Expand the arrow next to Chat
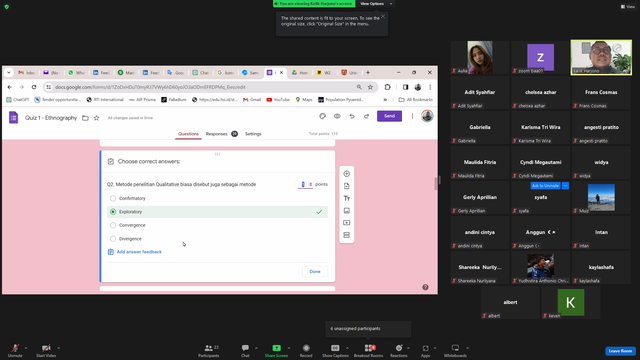 [256, 348]
